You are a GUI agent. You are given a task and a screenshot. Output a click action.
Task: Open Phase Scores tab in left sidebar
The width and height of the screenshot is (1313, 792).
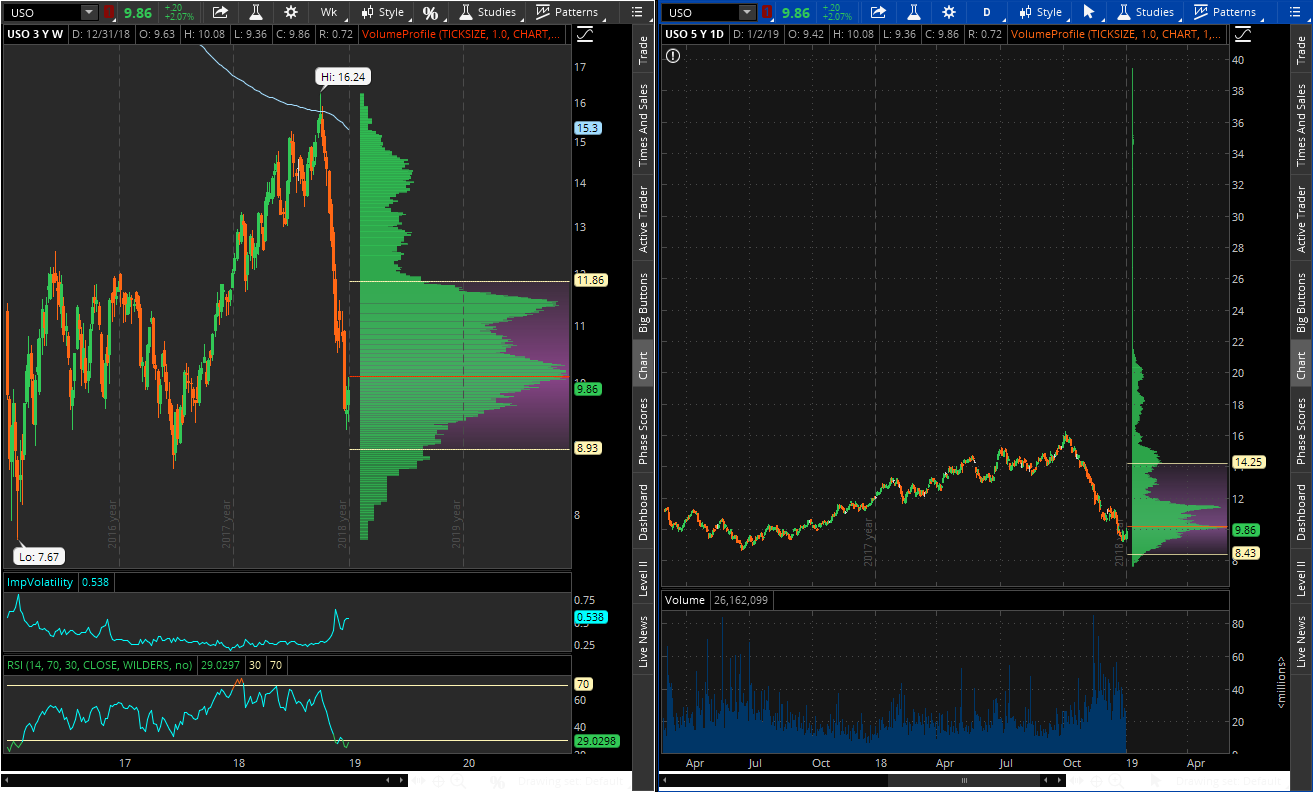point(643,431)
